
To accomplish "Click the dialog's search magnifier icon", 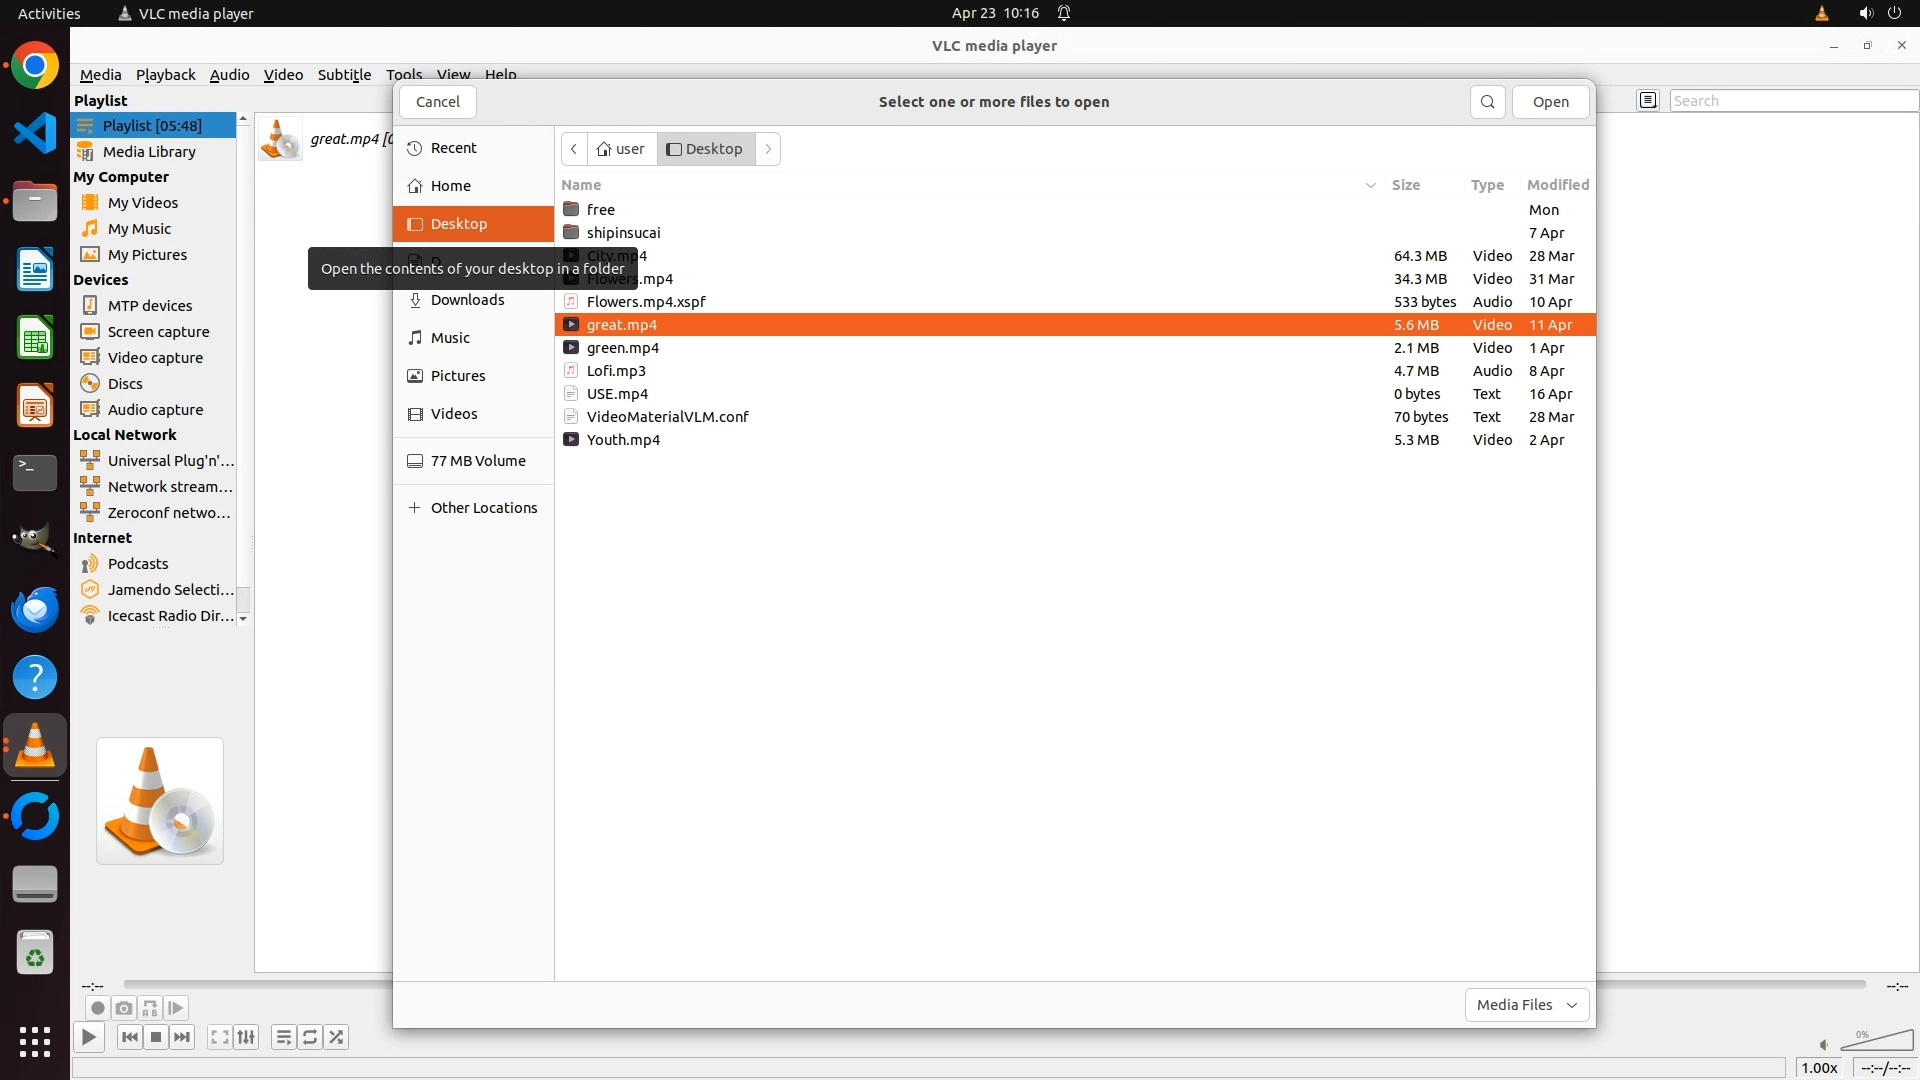I will [x=1487, y=102].
